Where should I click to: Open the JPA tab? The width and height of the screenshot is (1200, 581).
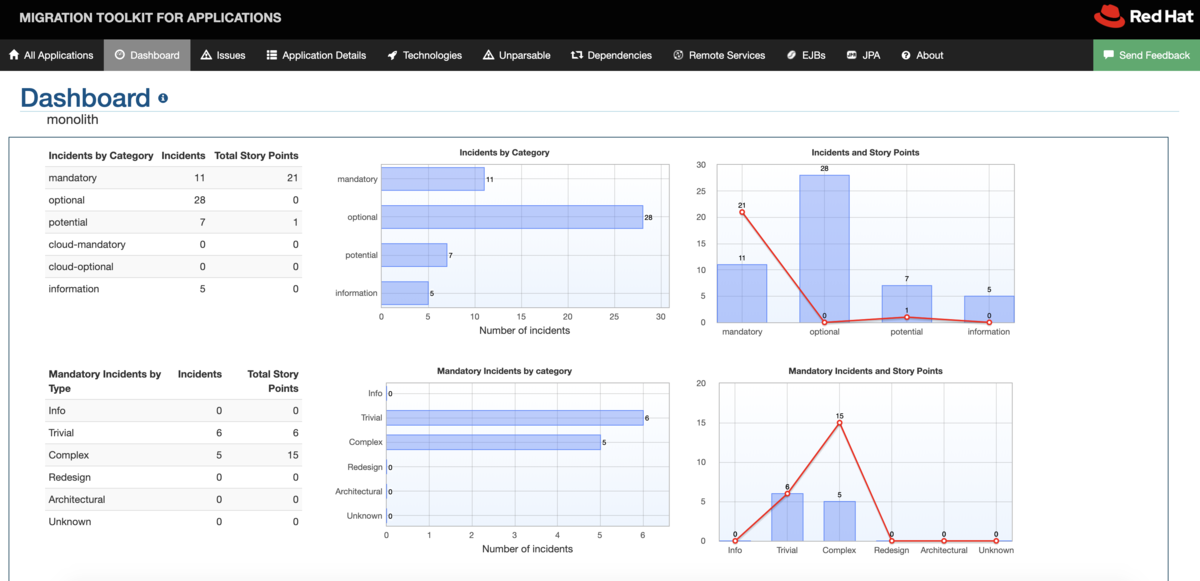tap(863, 55)
